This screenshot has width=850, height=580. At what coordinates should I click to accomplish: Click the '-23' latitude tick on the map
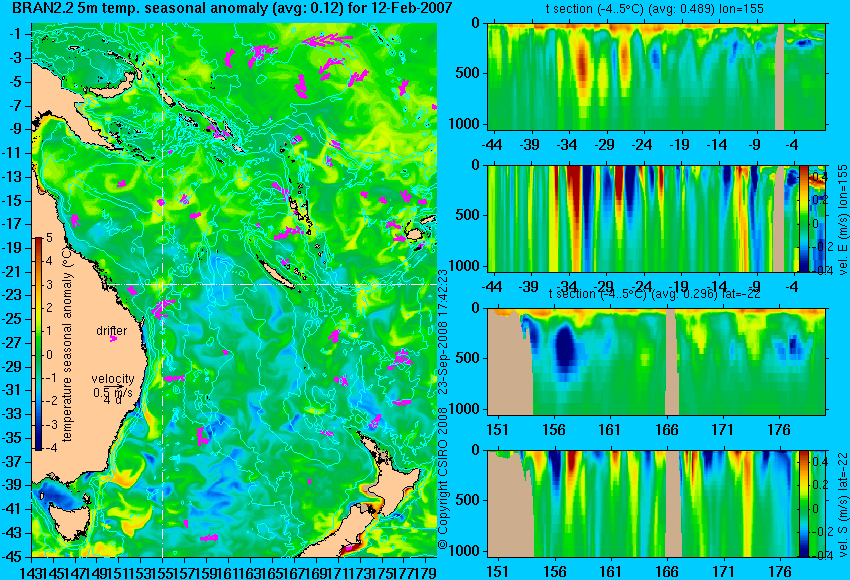pos(13,295)
